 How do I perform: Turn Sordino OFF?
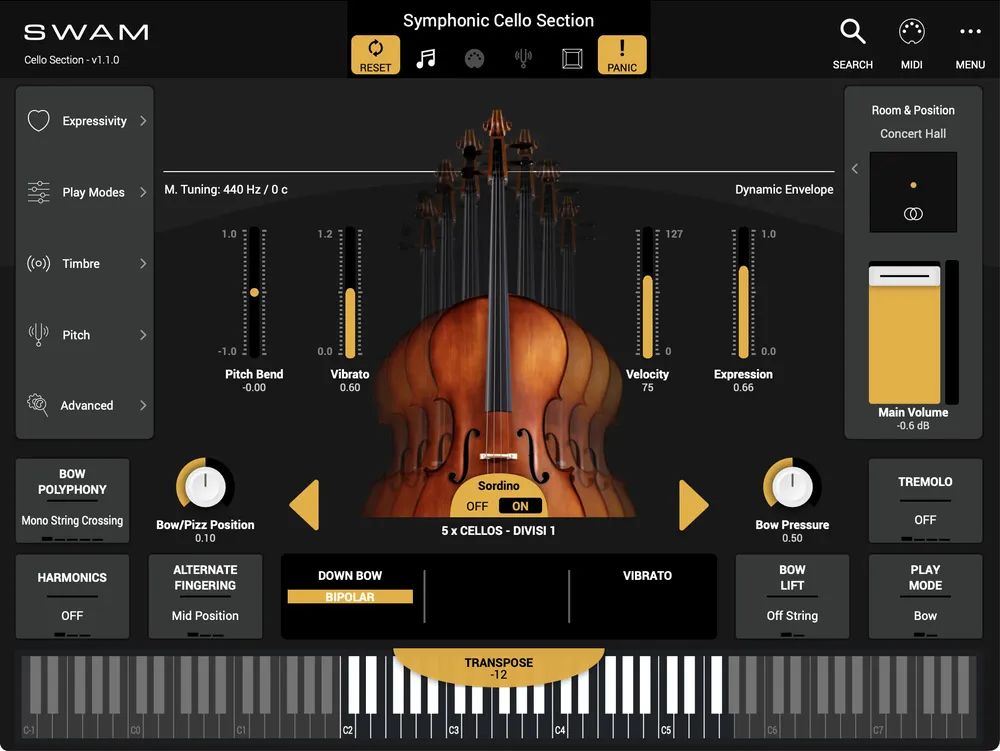tap(476, 506)
